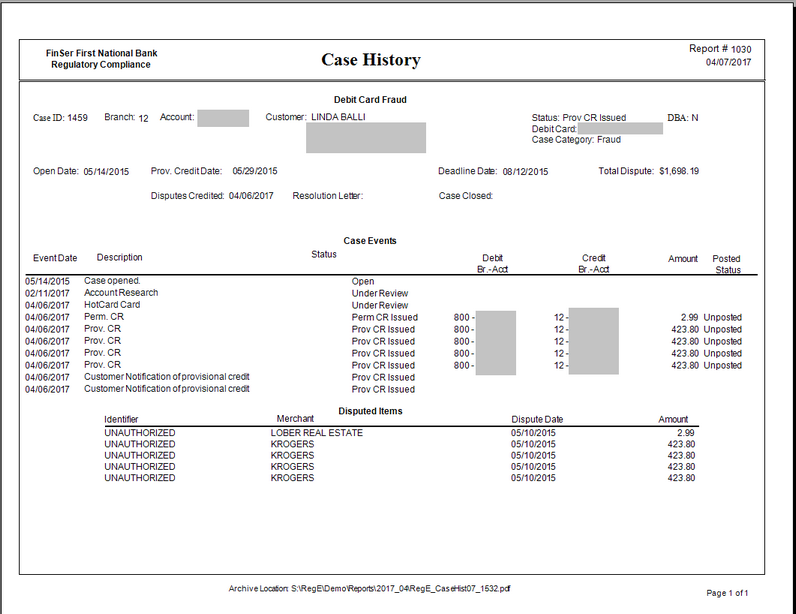Click the Case Closed: label
The image size is (796, 614).
pos(466,196)
